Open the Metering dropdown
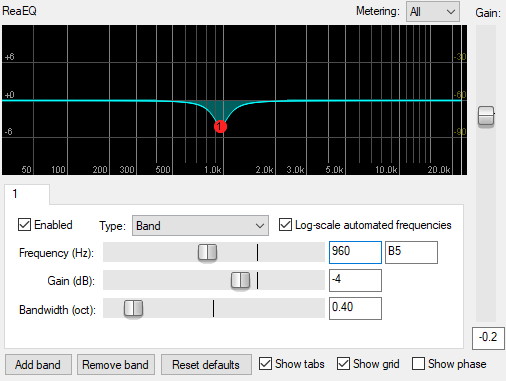 click(433, 12)
